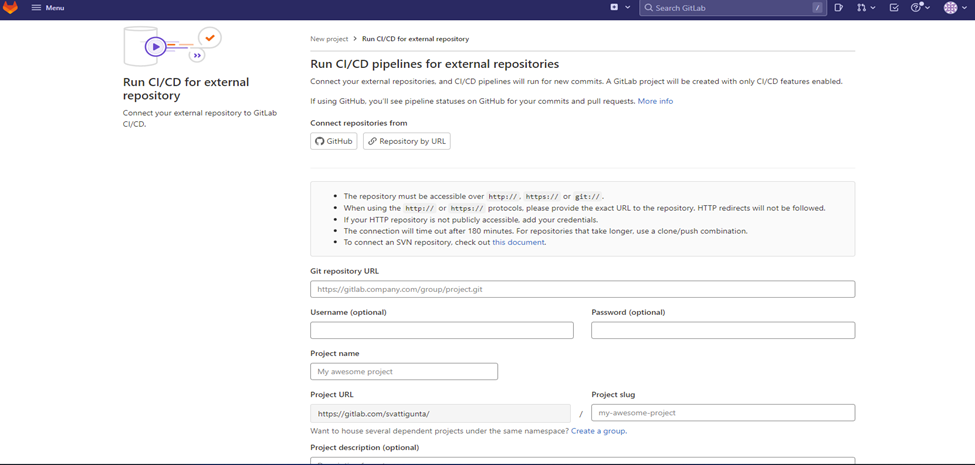Click the Run CI/CD pipelines for external repositories heading
Viewport: 975px width, 465px height.
coord(435,63)
